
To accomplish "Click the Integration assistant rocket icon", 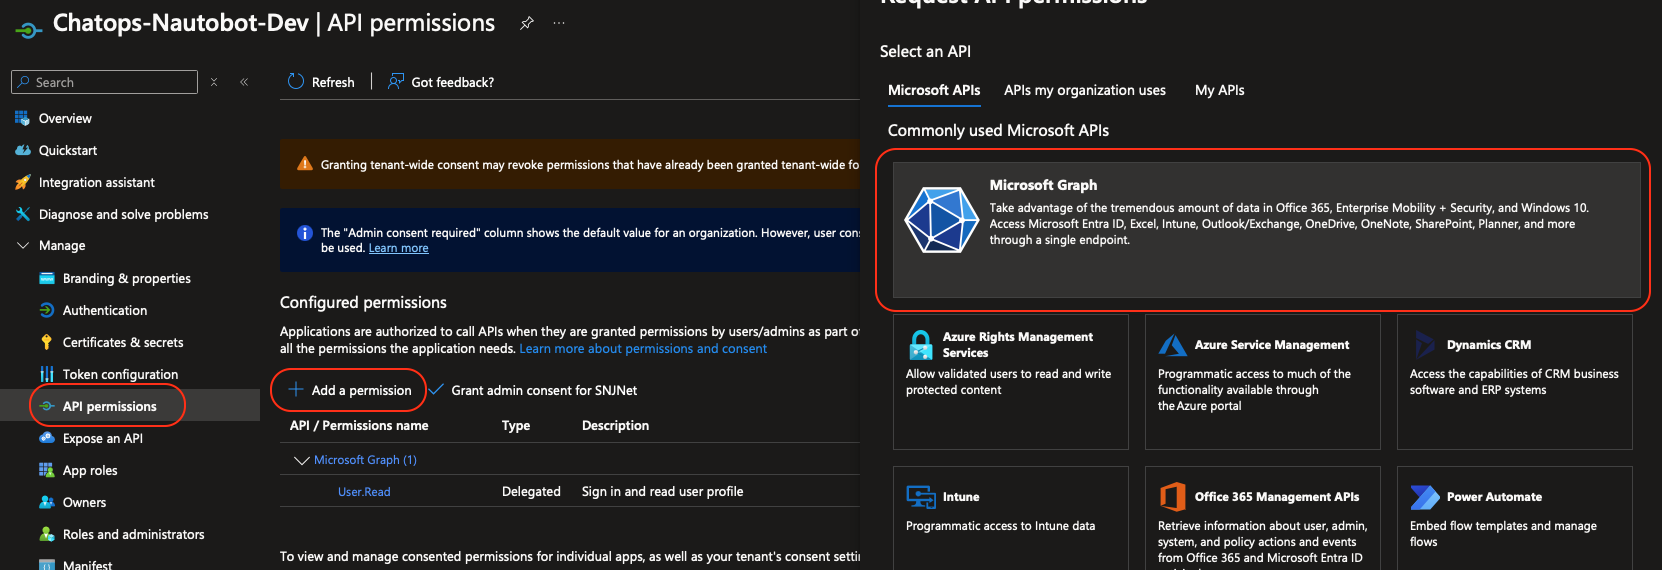I will tap(22, 182).
